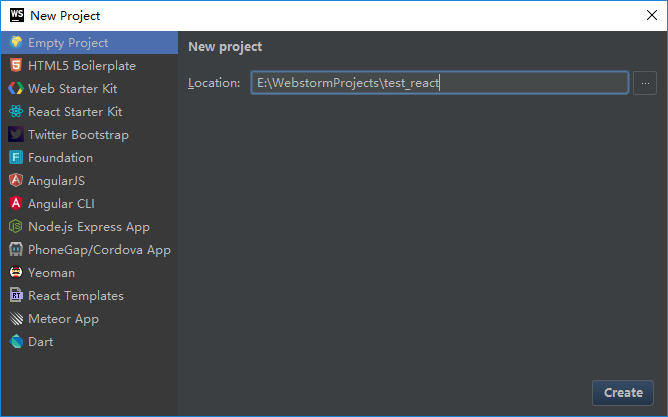Select Dart project type
Viewport: 668px width, 417px height.
pyautogui.click(x=89, y=342)
